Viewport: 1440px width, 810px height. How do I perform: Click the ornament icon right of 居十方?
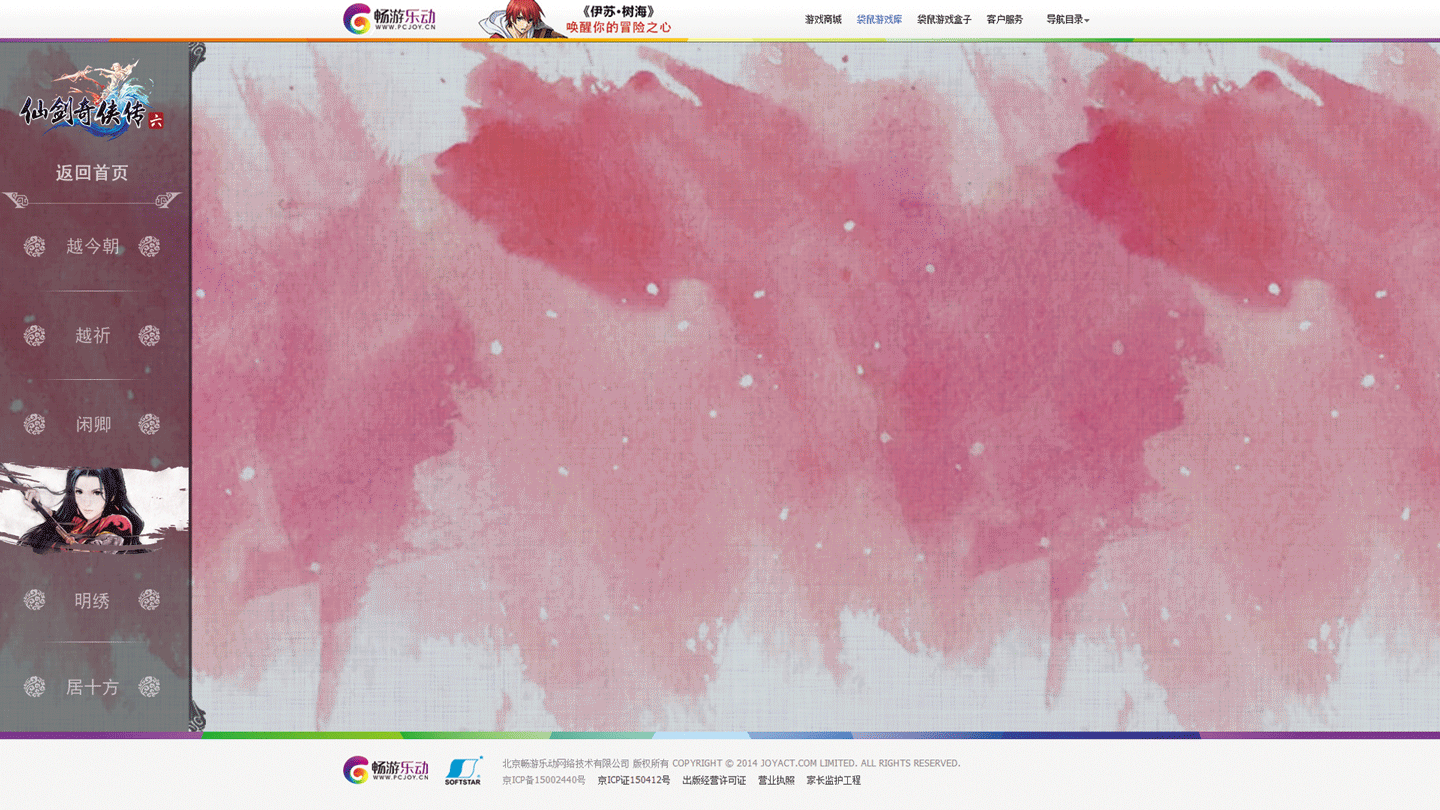pyautogui.click(x=149, y=687)
